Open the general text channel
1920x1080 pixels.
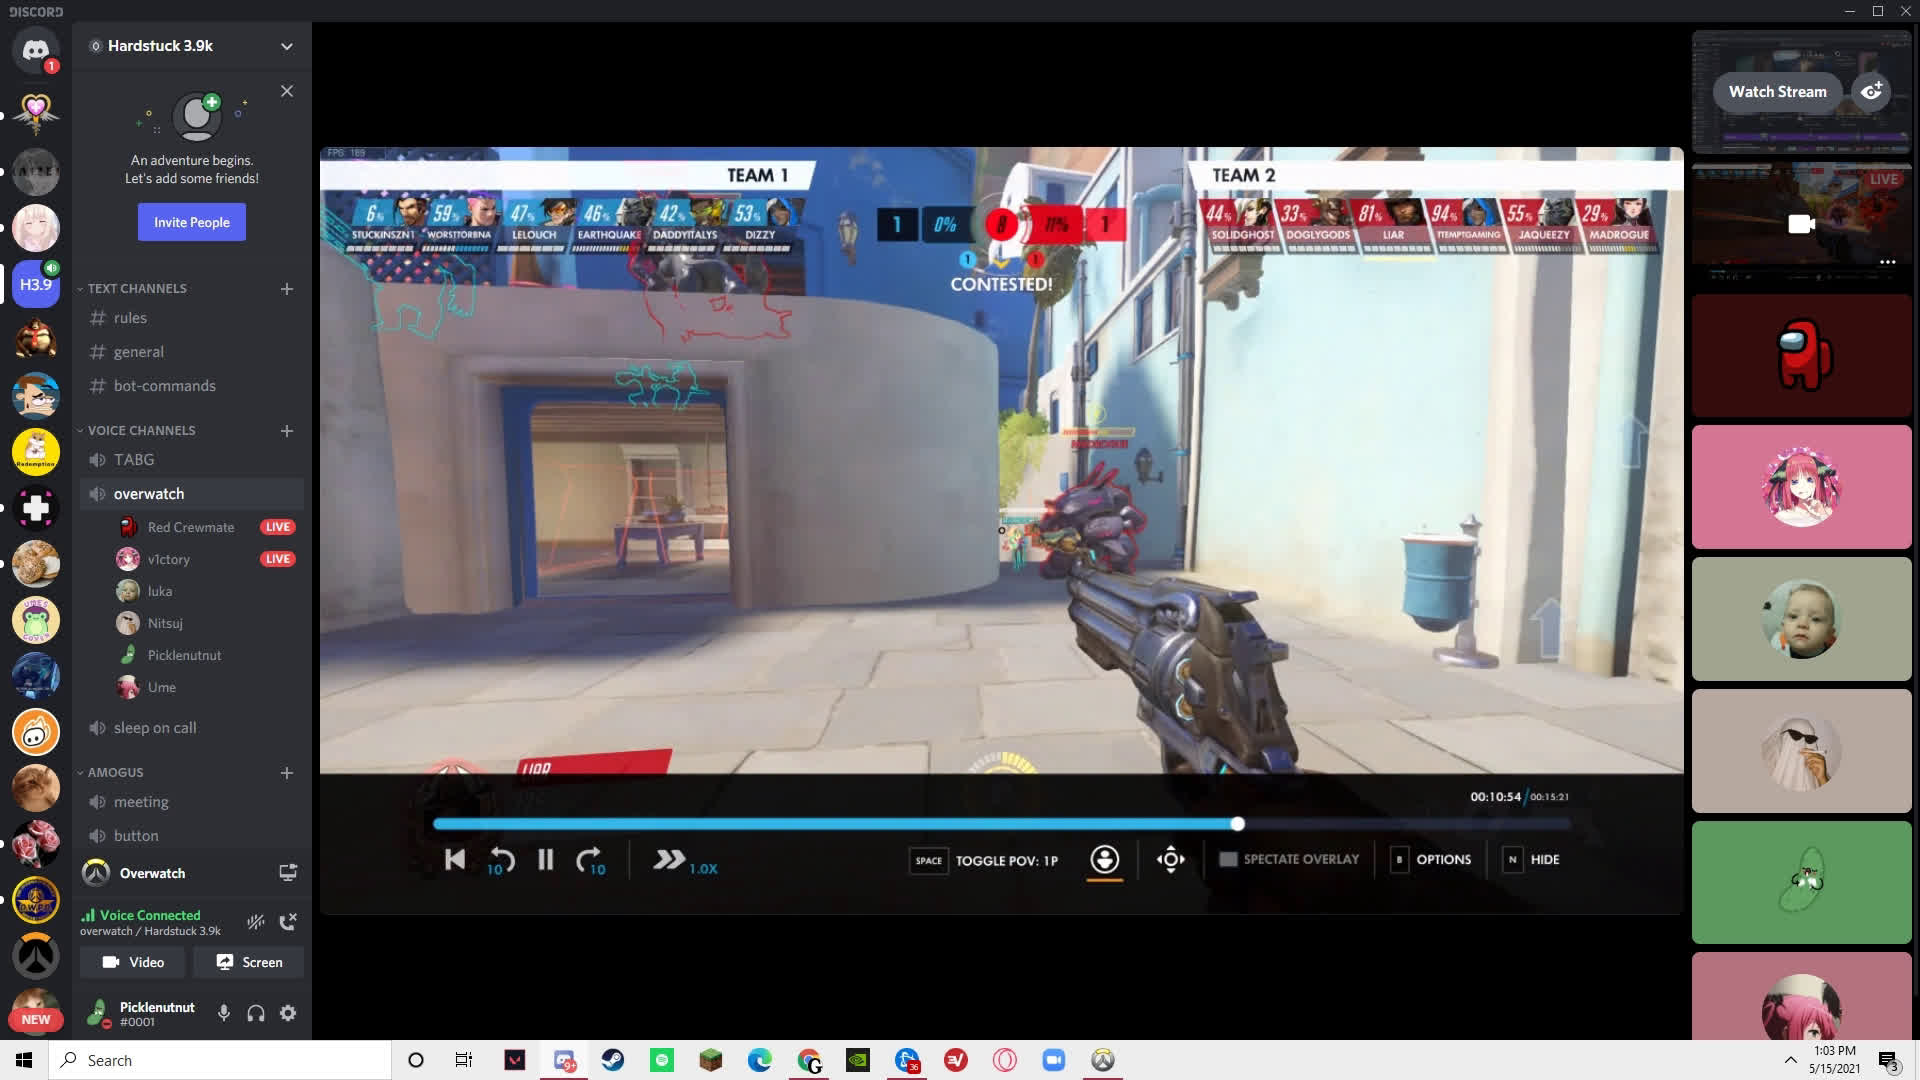[138, 352]
